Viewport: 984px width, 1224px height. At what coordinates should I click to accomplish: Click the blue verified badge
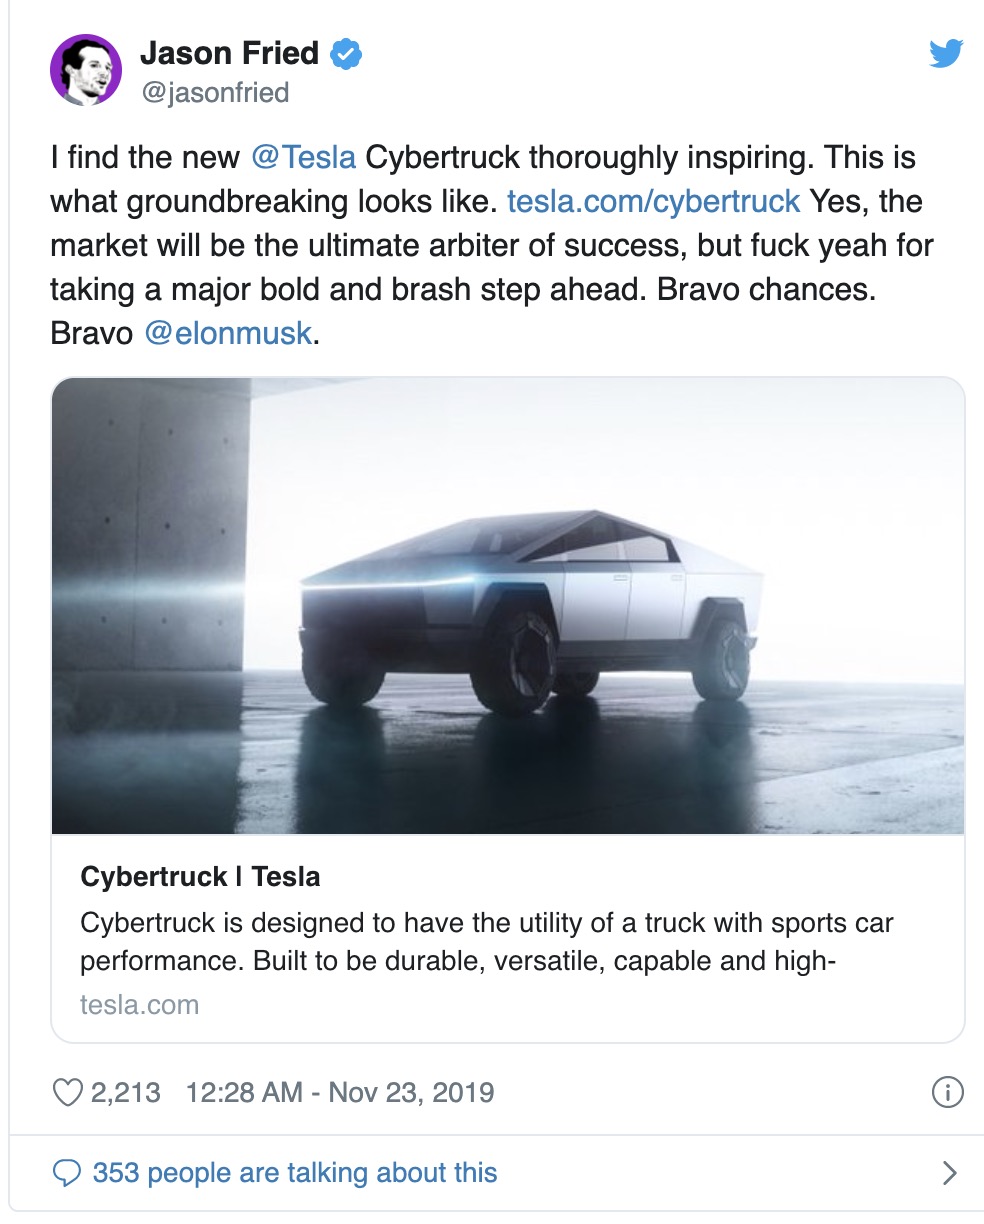tap(346, 53)
